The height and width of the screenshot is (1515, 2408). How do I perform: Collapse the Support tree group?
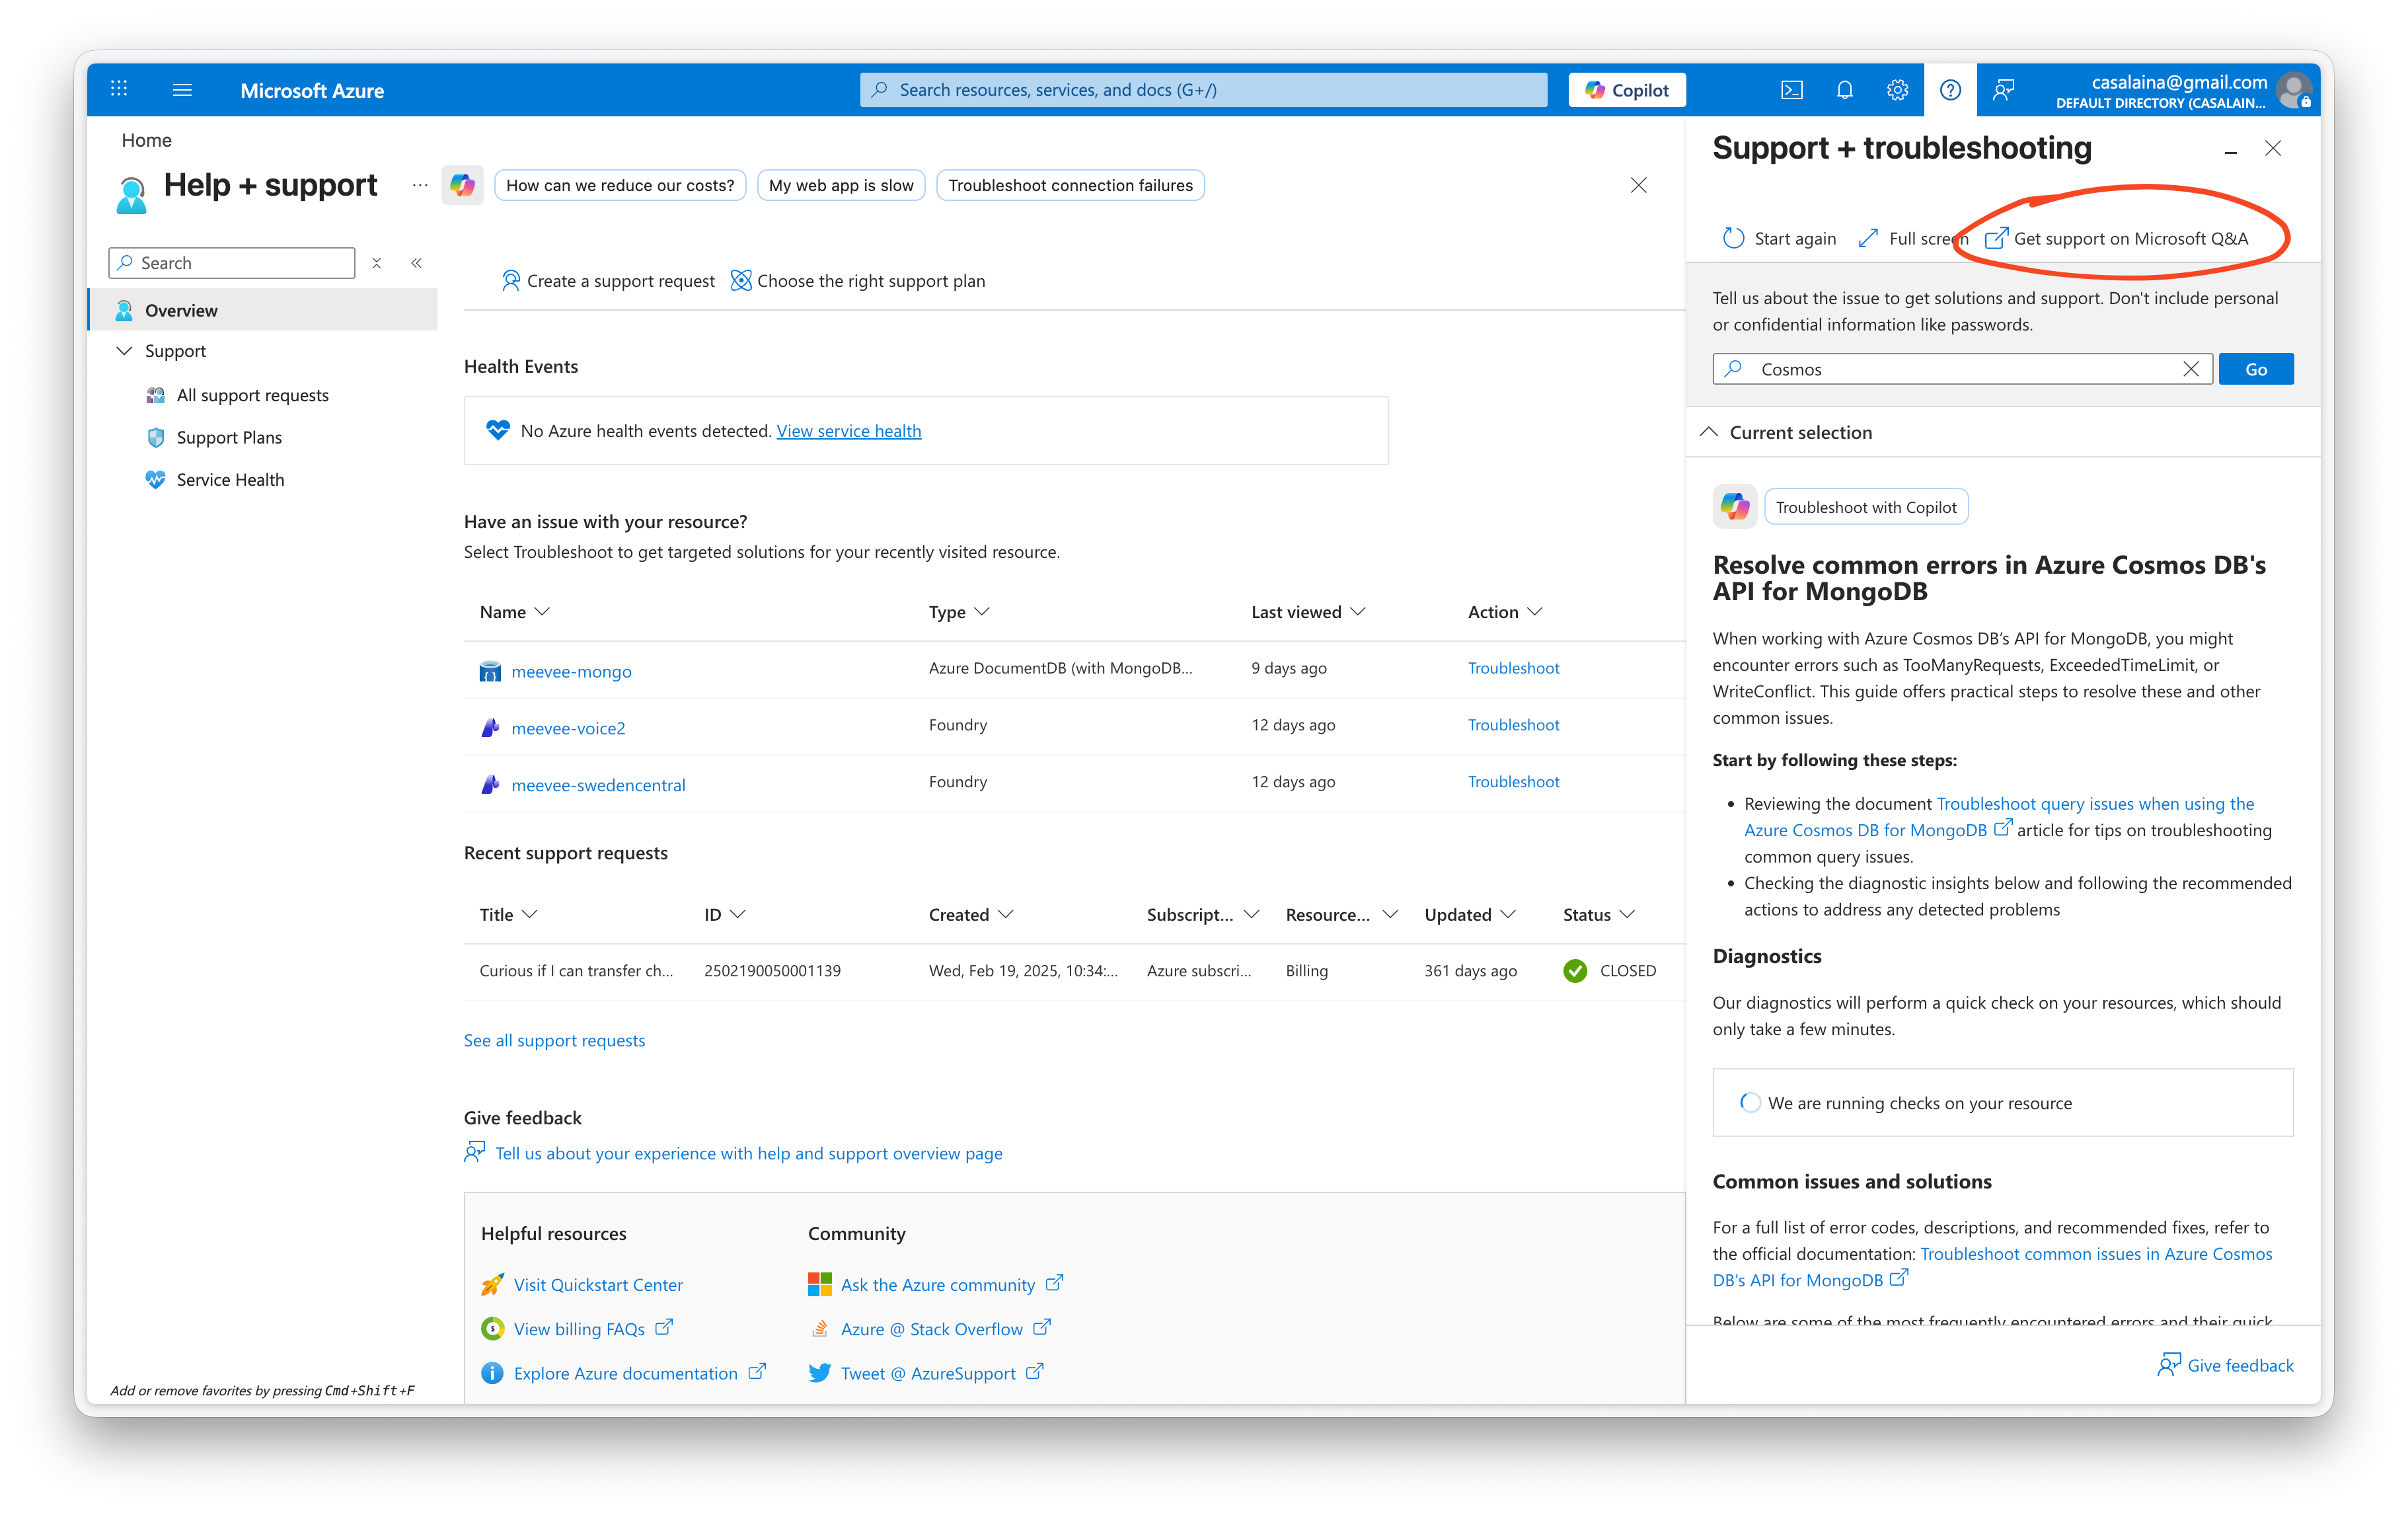pyautogui.click(x=125, y=351)
